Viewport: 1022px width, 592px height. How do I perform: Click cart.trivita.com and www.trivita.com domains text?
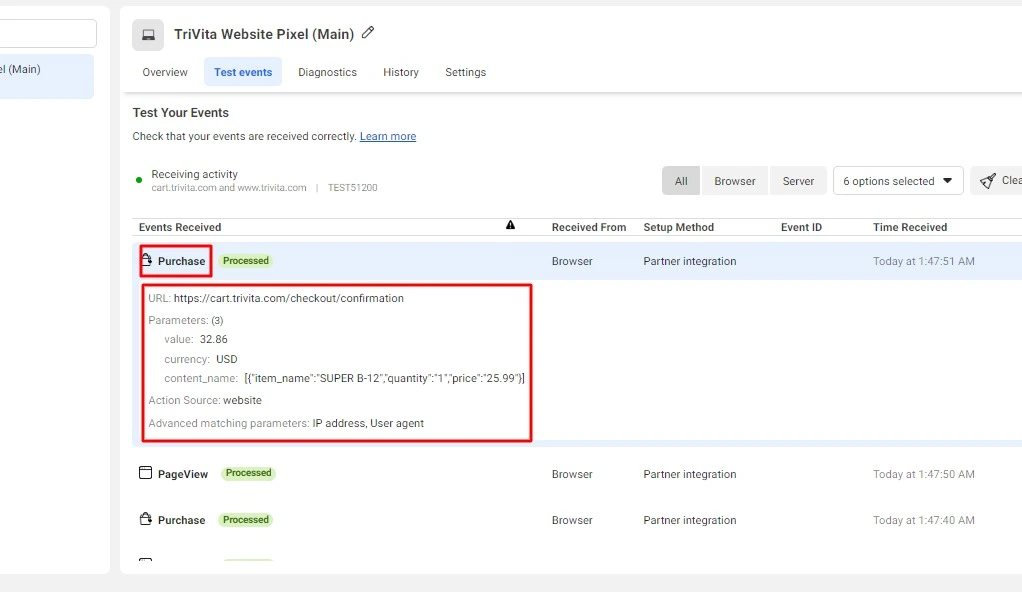(x=229, y=188)
